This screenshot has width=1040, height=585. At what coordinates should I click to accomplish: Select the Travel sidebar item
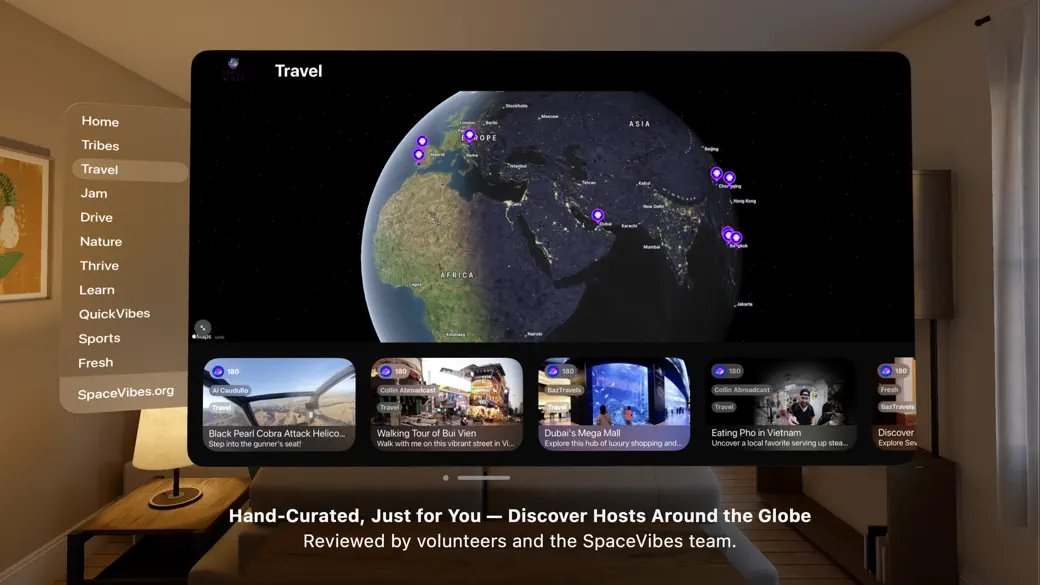click(x=129, y=170)
